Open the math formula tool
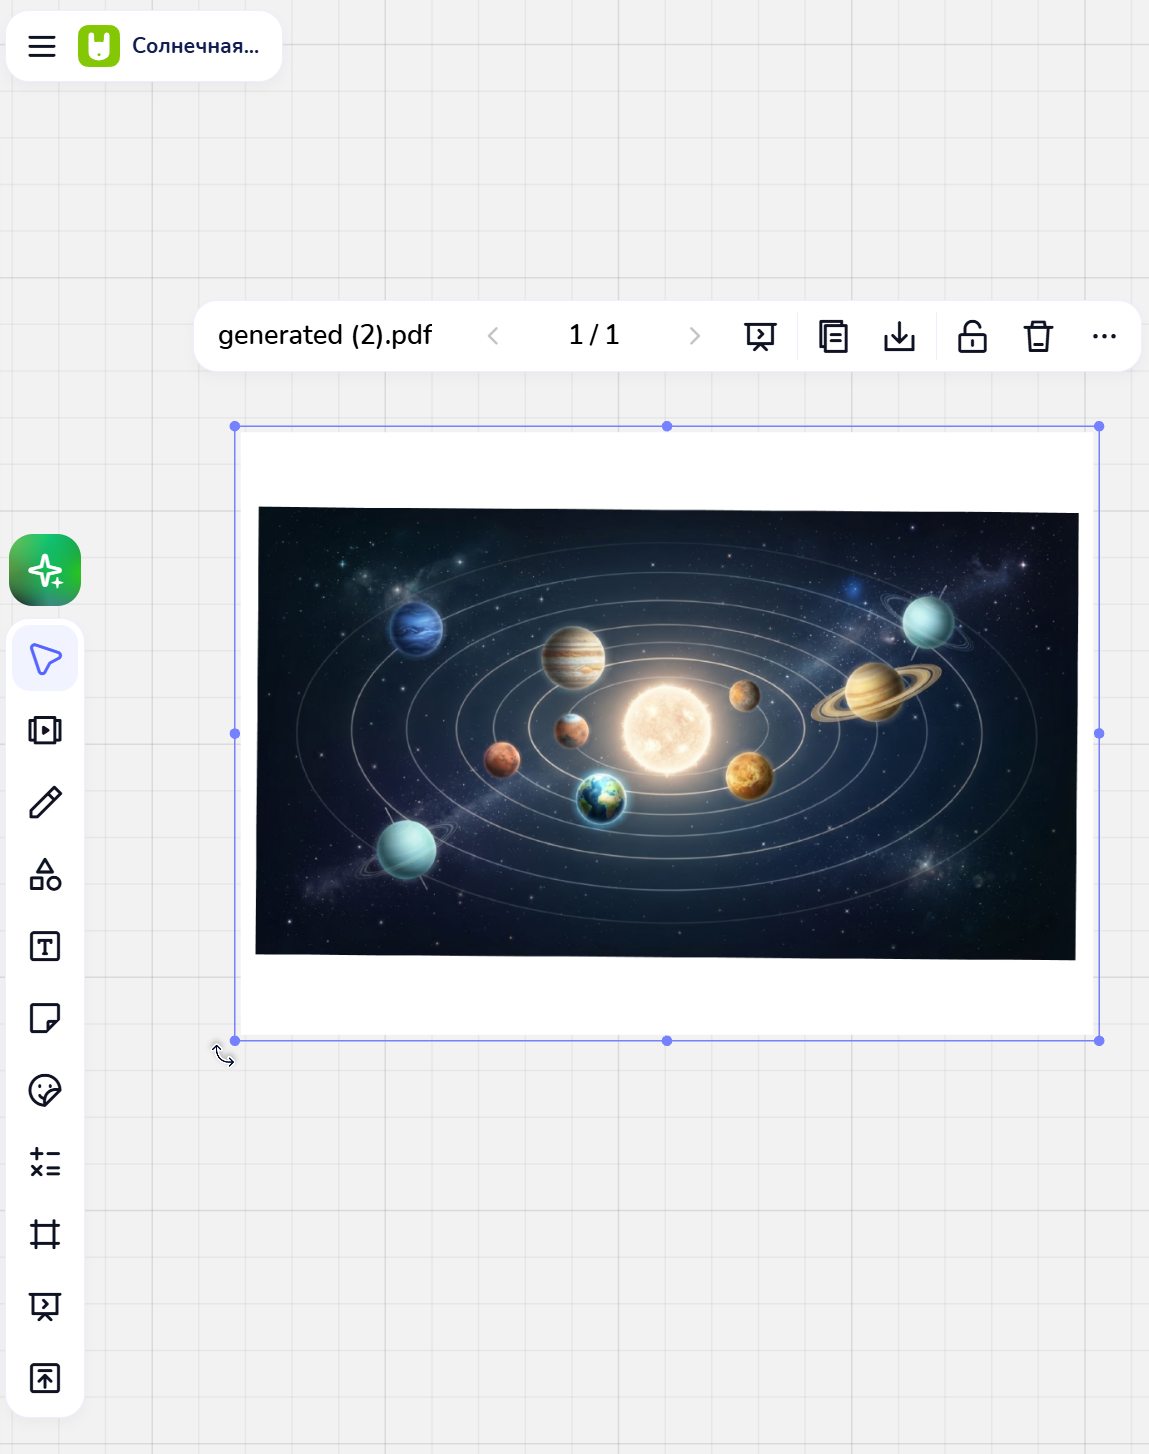This screenshot has width=1149, height=1454. [x=45, y=1162]
